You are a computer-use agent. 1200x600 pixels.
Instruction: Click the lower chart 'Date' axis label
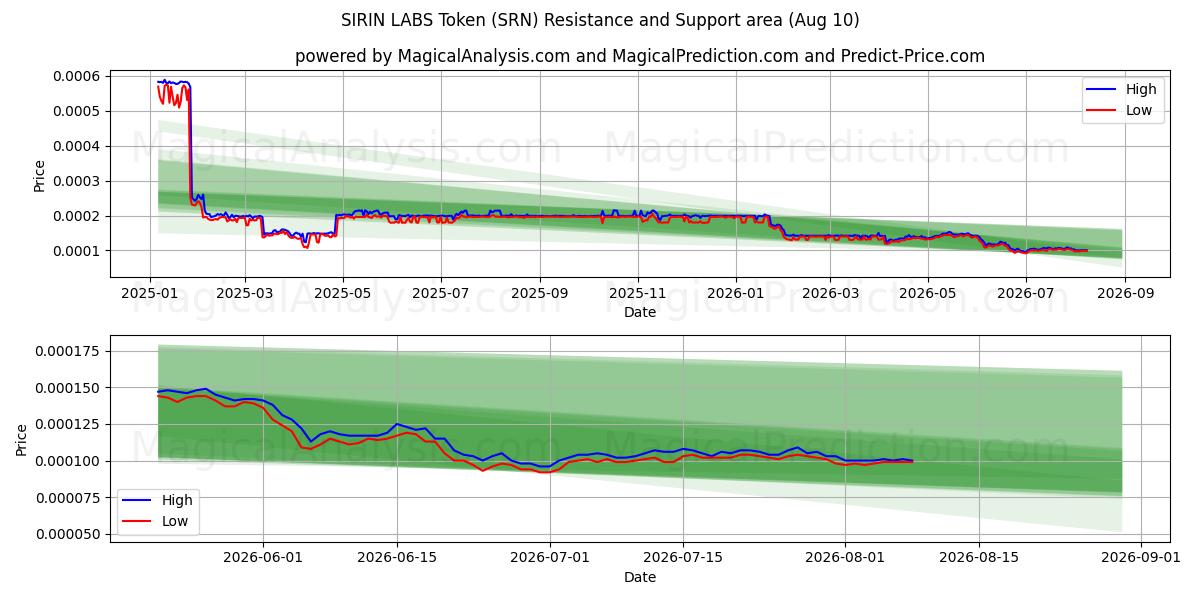(x=640, y=577)
